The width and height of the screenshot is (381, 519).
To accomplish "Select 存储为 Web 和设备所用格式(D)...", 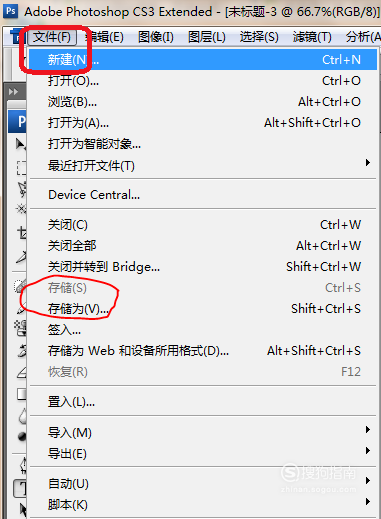I will [x=204, y=351].
